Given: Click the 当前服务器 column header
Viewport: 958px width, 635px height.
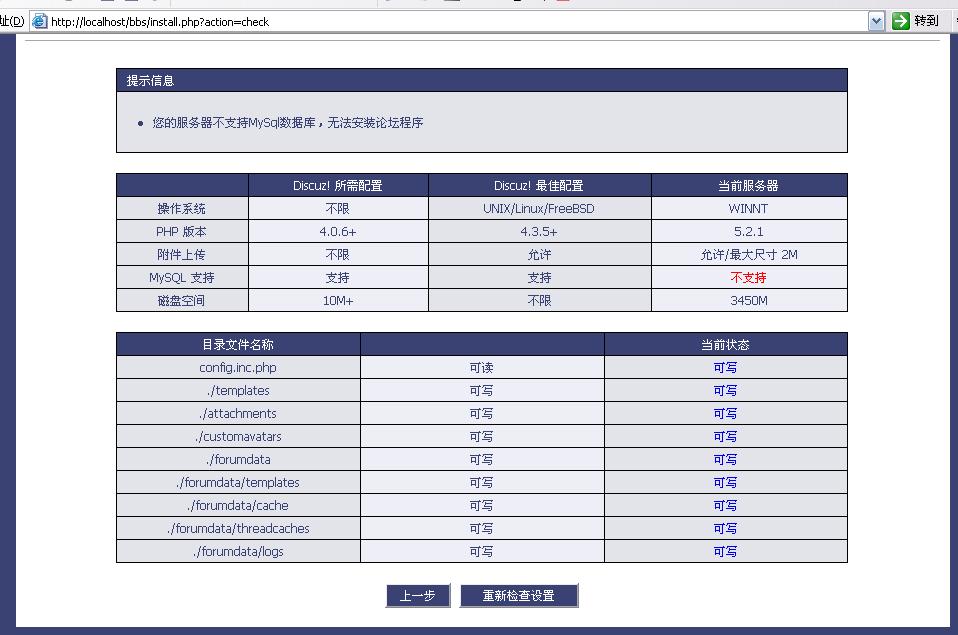Looking at the screenshot, I should coord(748,185).
